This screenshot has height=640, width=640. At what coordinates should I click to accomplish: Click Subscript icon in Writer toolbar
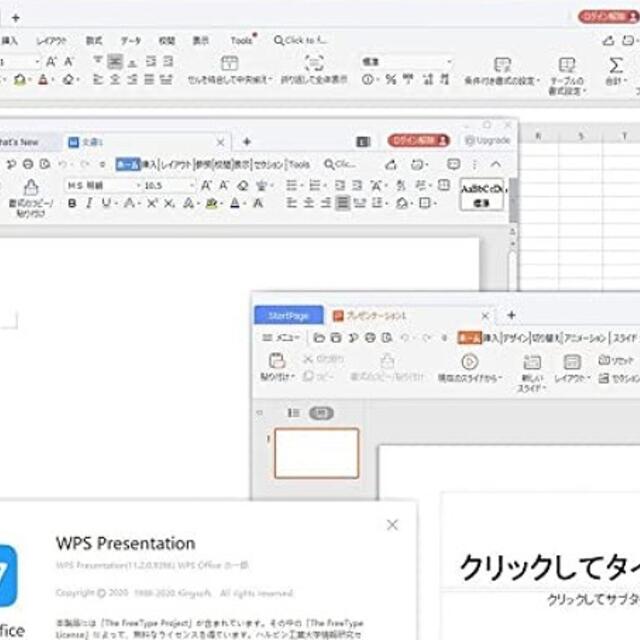click(x=169, y=203)
